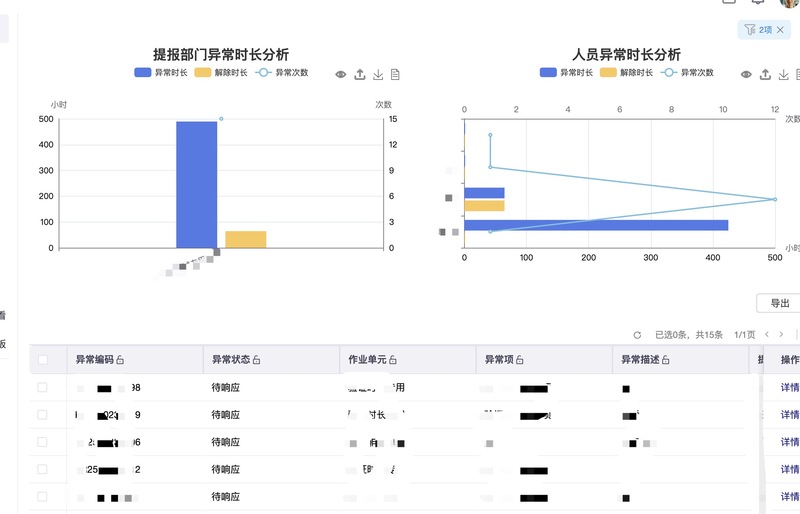Viewport: 800px width, 514px height.
Task: Click lock icon on 异常项 column
Action: (x=519, y=360)
